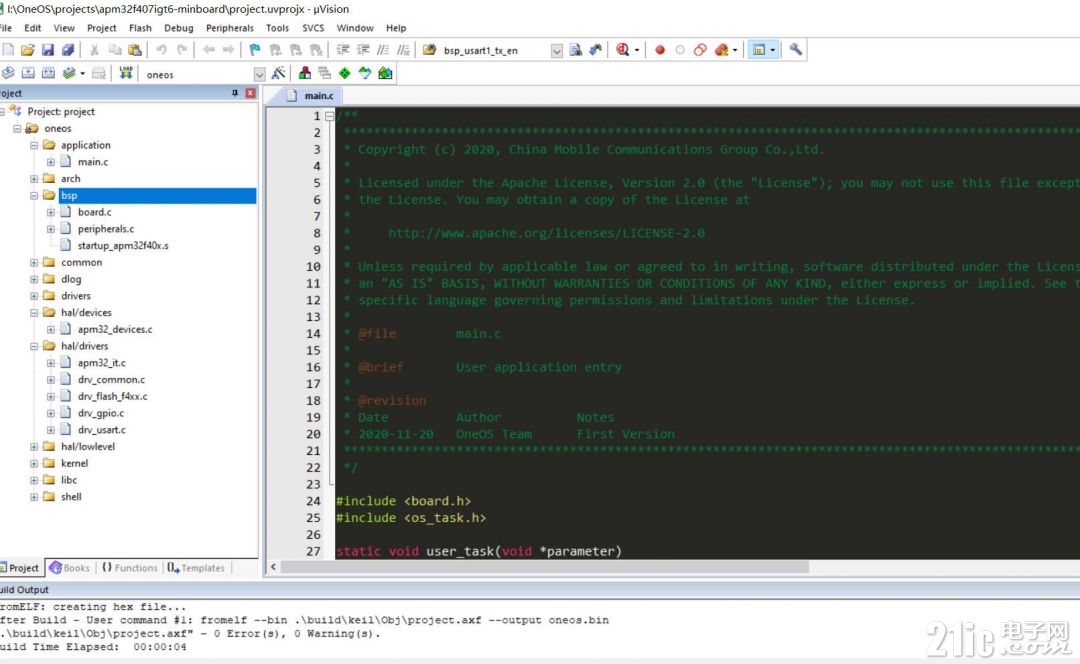The height and width of the screenshot is (664, 1080).
Task: Click the editor's horizontal scrollbar thumb
Action: tap(544, 567)
